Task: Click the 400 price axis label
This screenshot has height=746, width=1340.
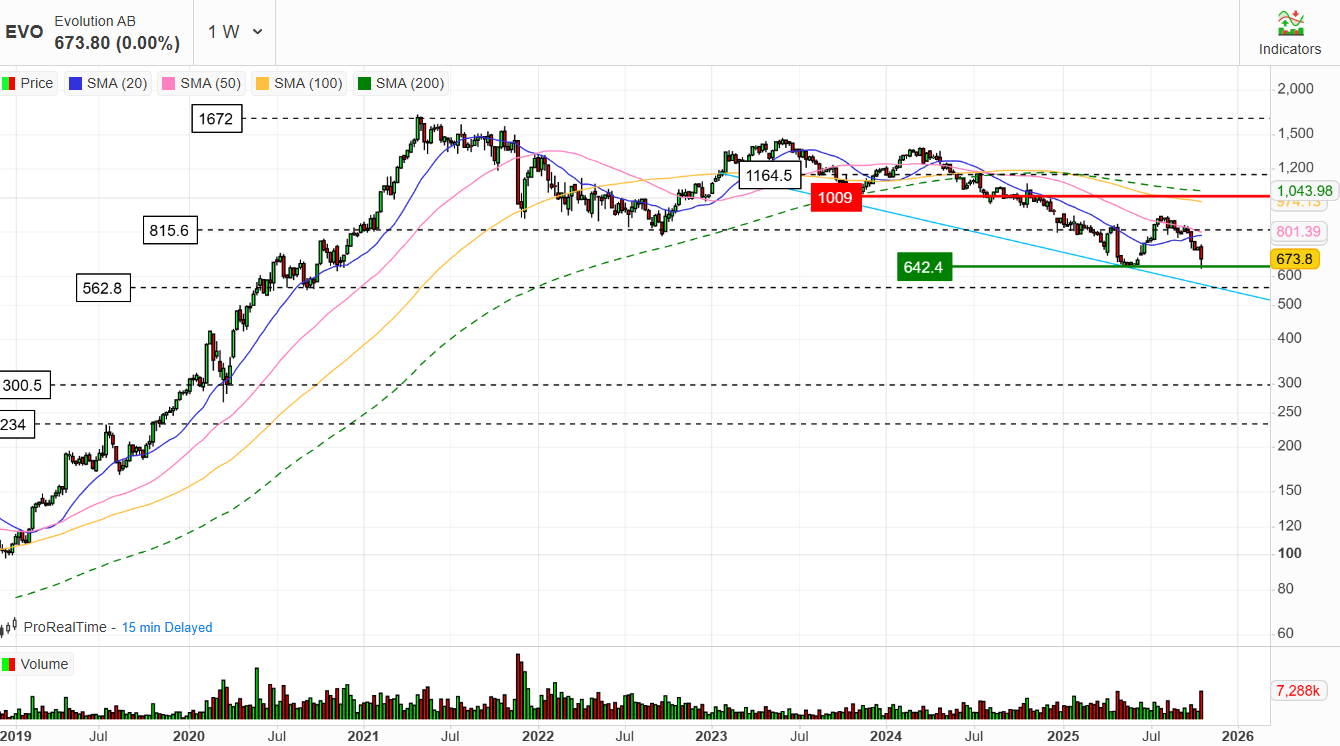Action: [x=1289, y=338]
